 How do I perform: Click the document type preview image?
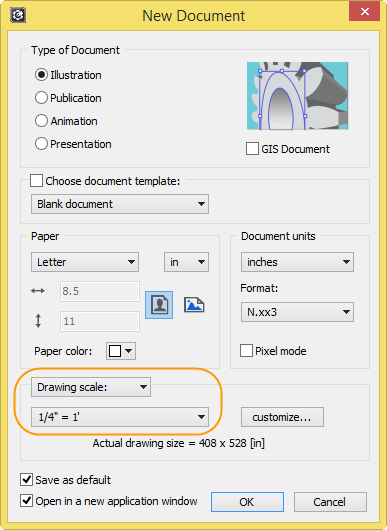(297, 96)
